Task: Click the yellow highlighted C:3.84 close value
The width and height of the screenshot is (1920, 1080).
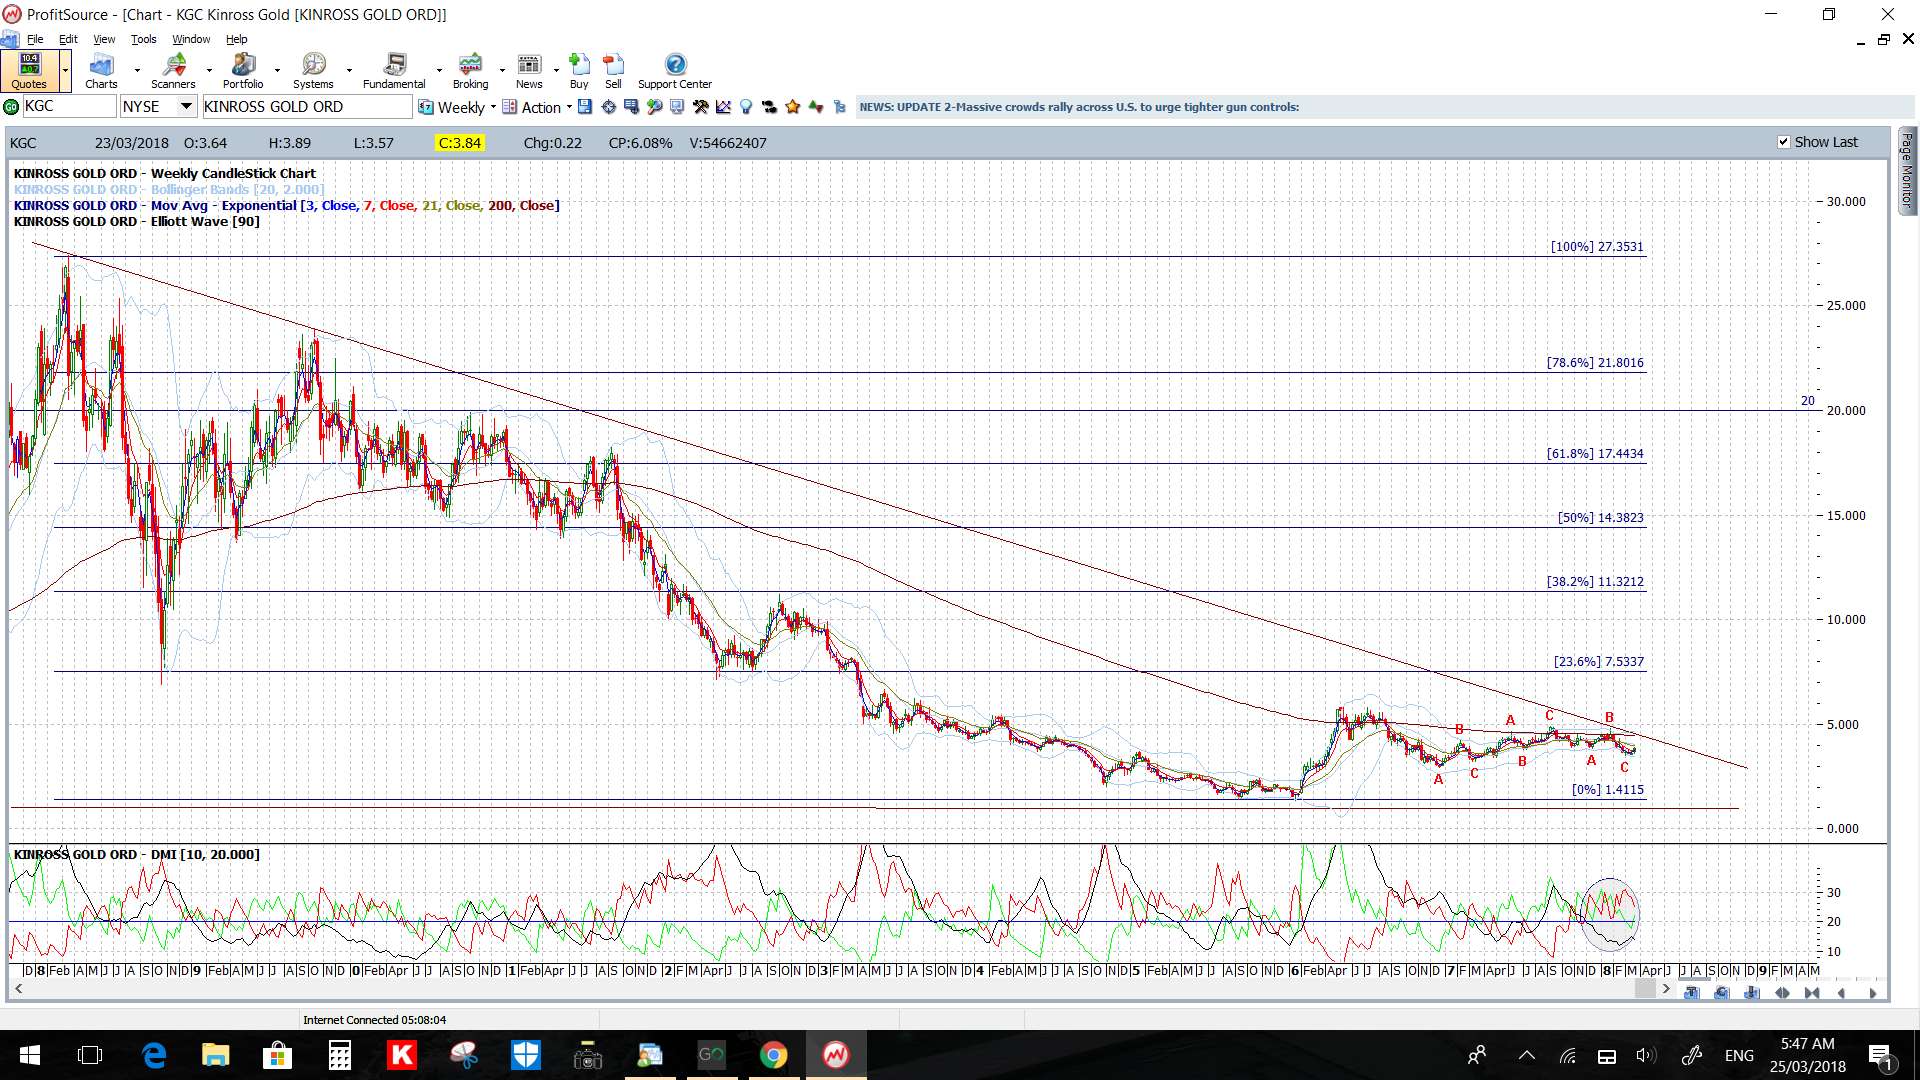Action: 460,143
